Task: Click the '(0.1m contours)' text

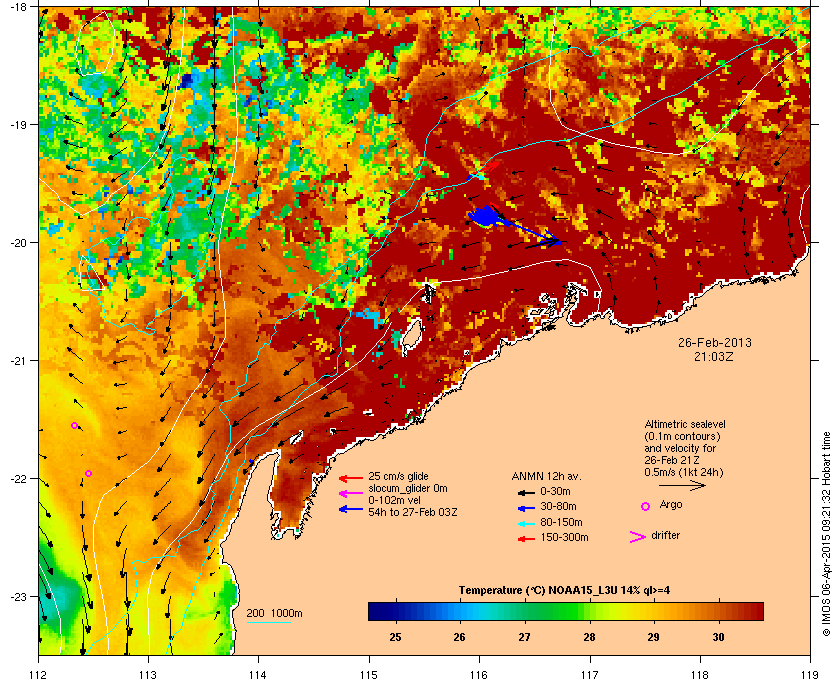Action: click(682, 436)
